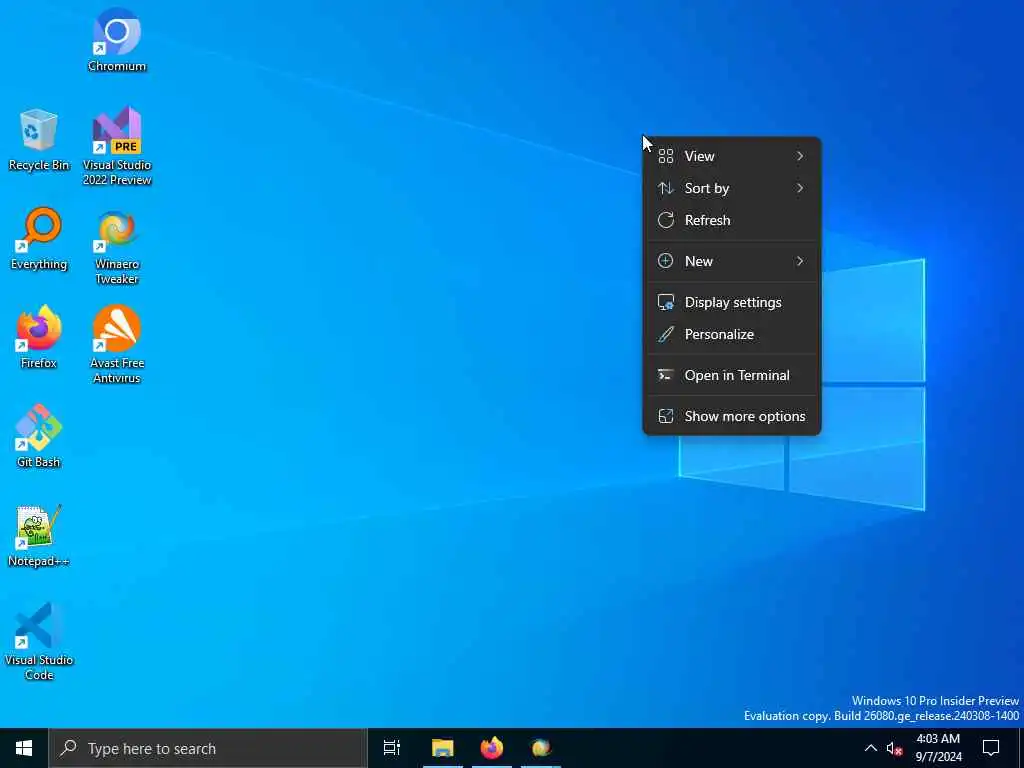Expand the View submenu arrow

tap(800, 156)
